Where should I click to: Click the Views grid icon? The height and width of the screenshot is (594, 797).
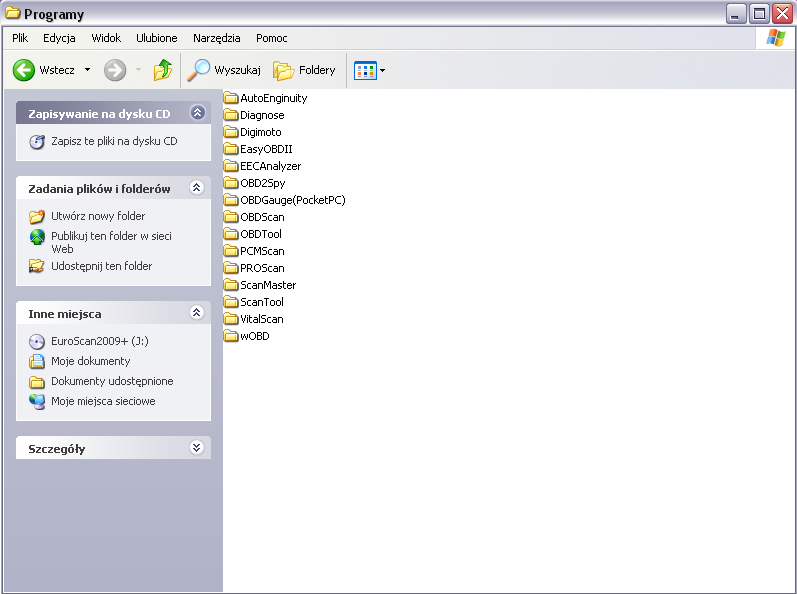(364, 70)
